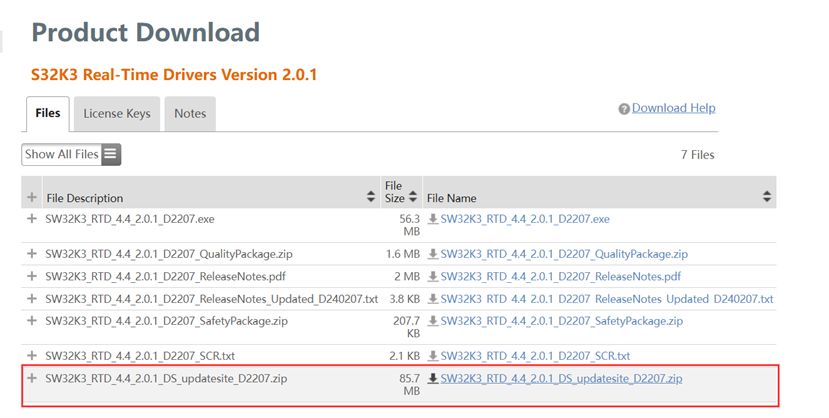Click the 2.1 KB file size cell

pyautogui.click(x=404, y=356)
